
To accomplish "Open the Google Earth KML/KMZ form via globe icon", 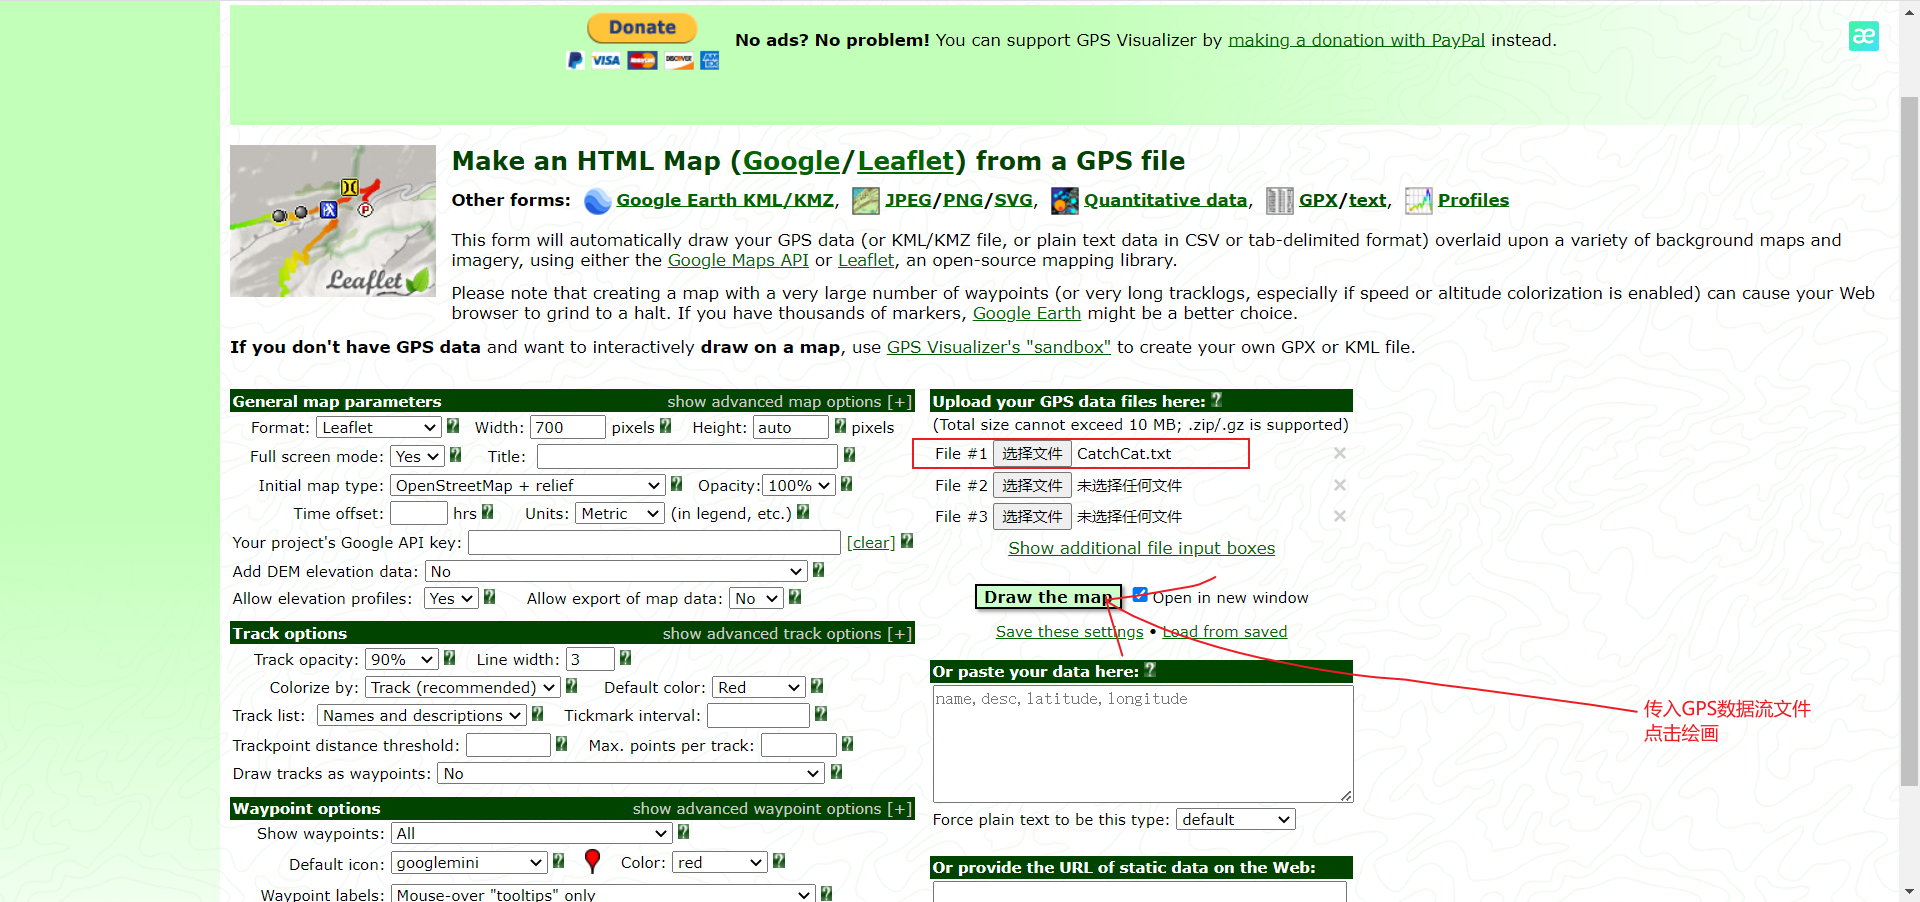I will tap(597, 201).
